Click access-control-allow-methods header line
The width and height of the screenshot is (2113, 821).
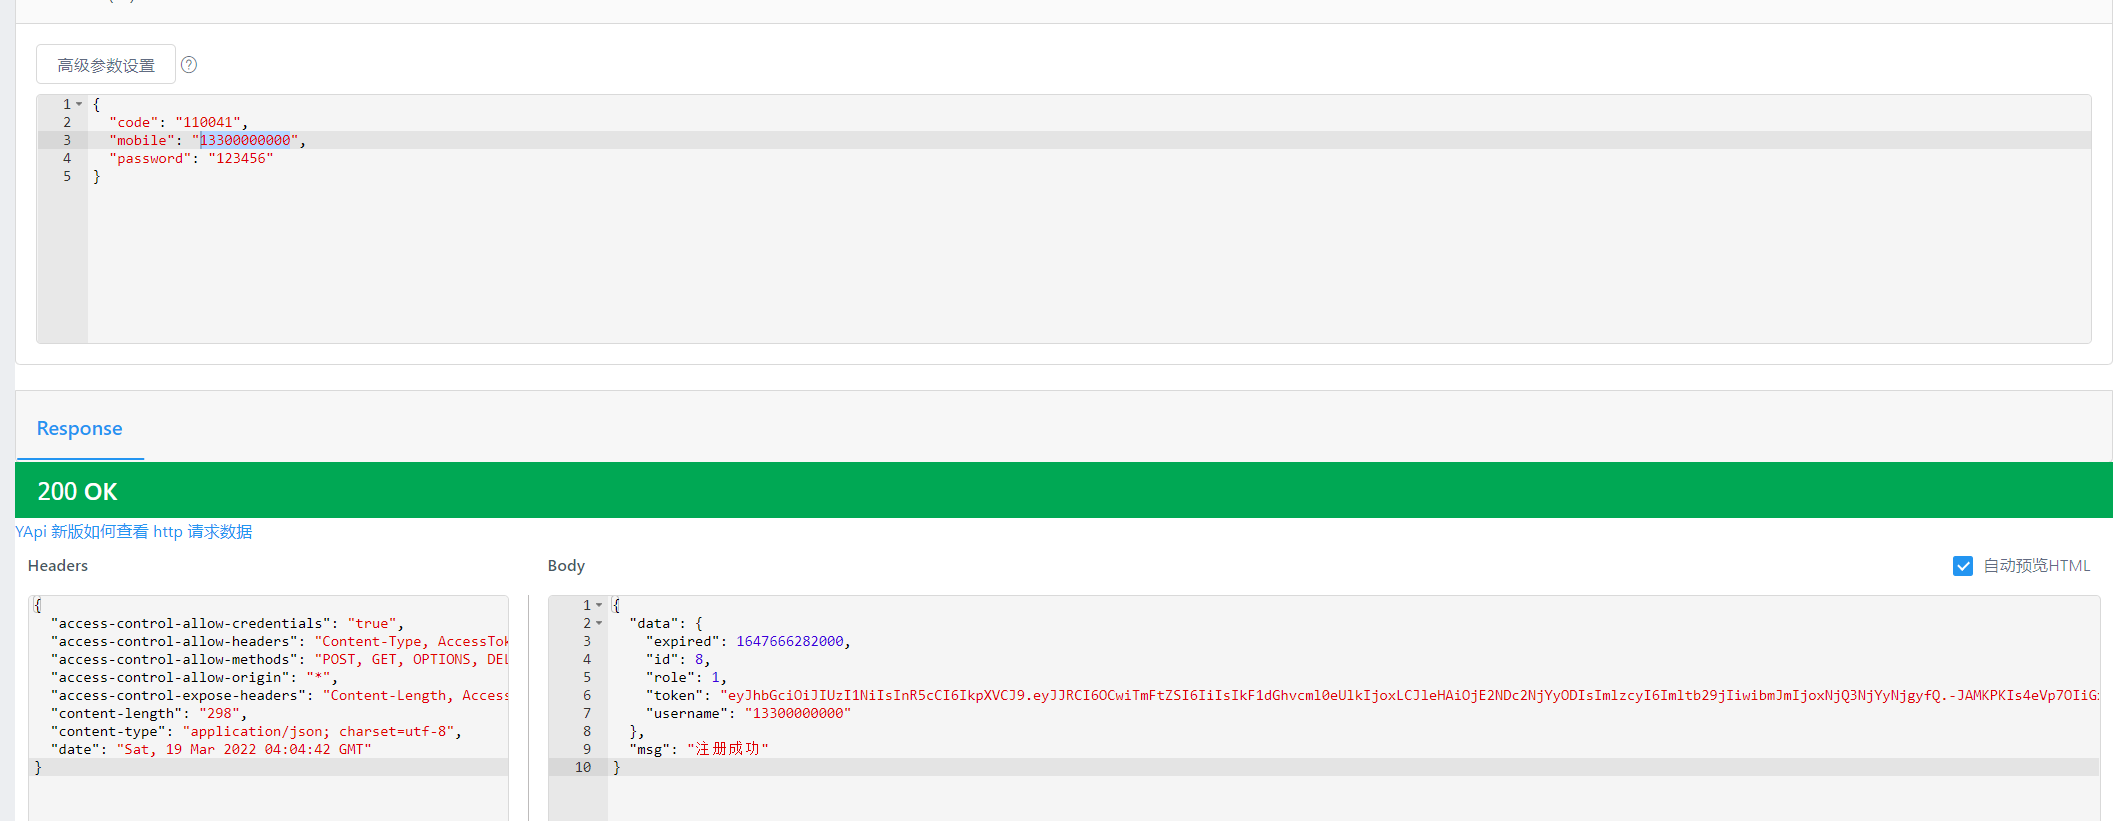280,659
